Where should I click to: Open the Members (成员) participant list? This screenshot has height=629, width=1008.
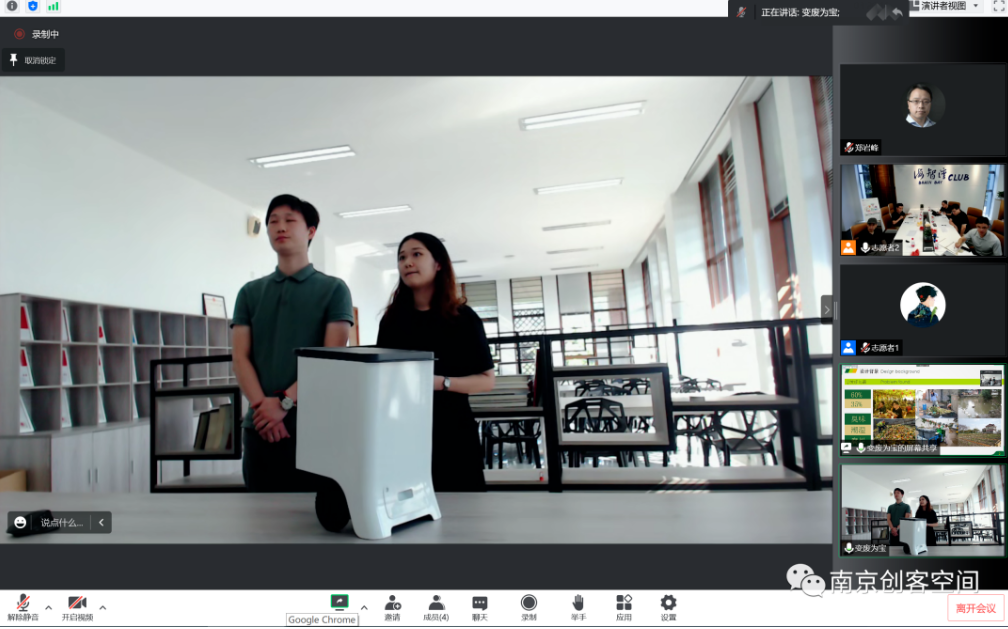[436, 603]
